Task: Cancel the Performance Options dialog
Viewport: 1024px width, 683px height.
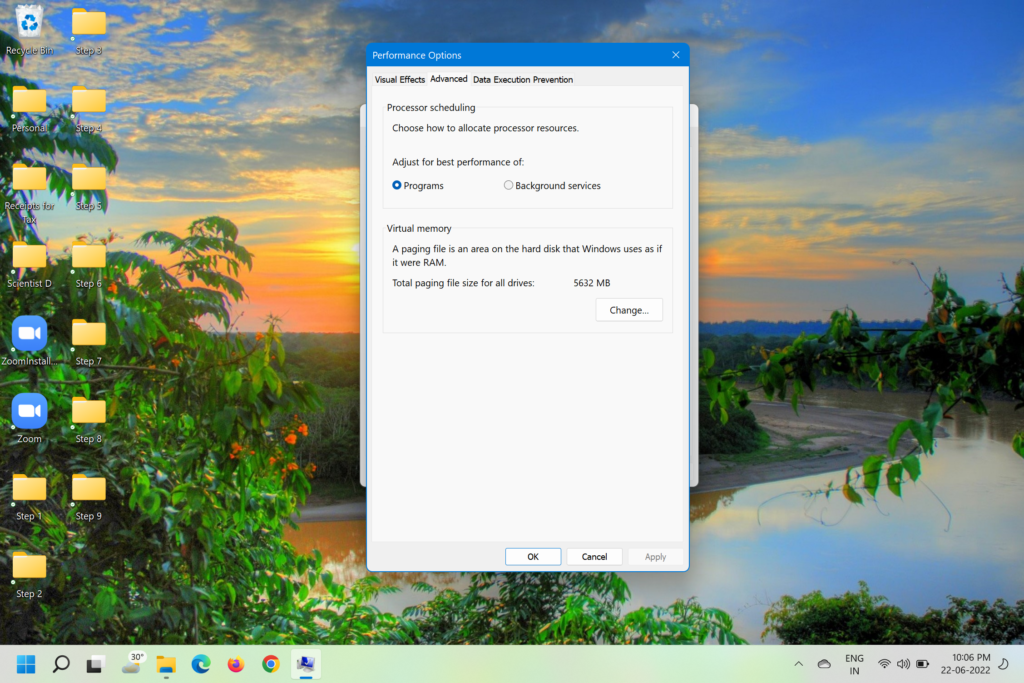Action: tap(594, 556)
